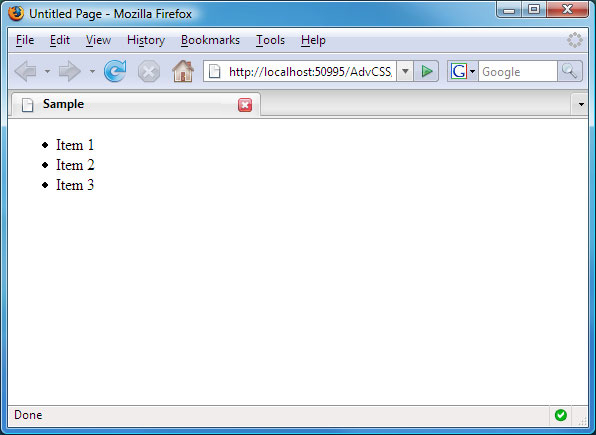
Task: Open the Edit menu
Action: tap(60, 40)
